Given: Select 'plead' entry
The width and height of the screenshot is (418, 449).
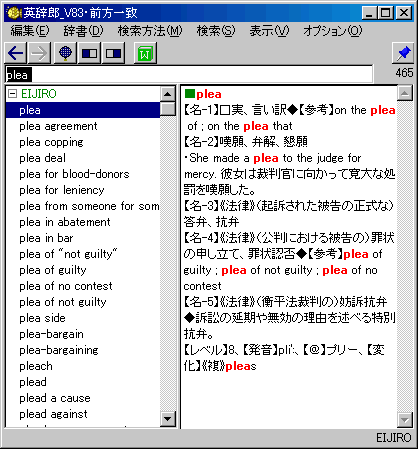Looking at the screenshot, I should pyautogui.click(x=33, y=382).
